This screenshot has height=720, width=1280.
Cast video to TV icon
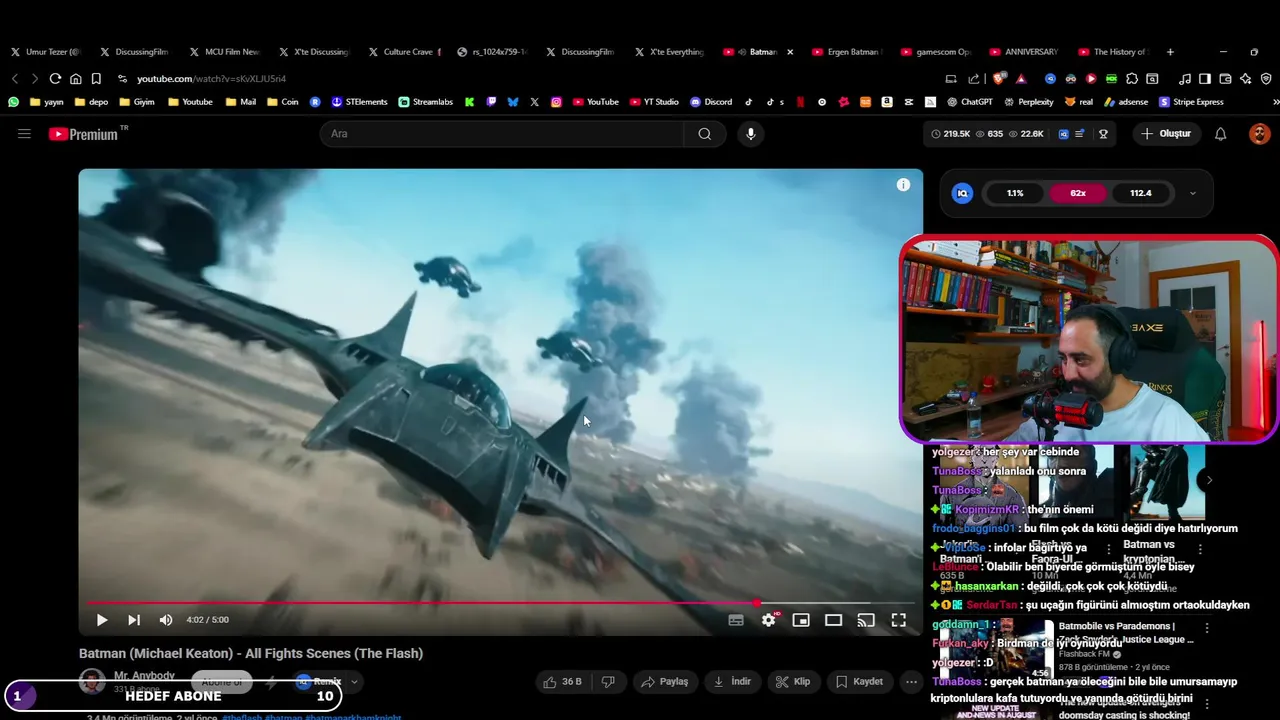(x=866, y=620)
